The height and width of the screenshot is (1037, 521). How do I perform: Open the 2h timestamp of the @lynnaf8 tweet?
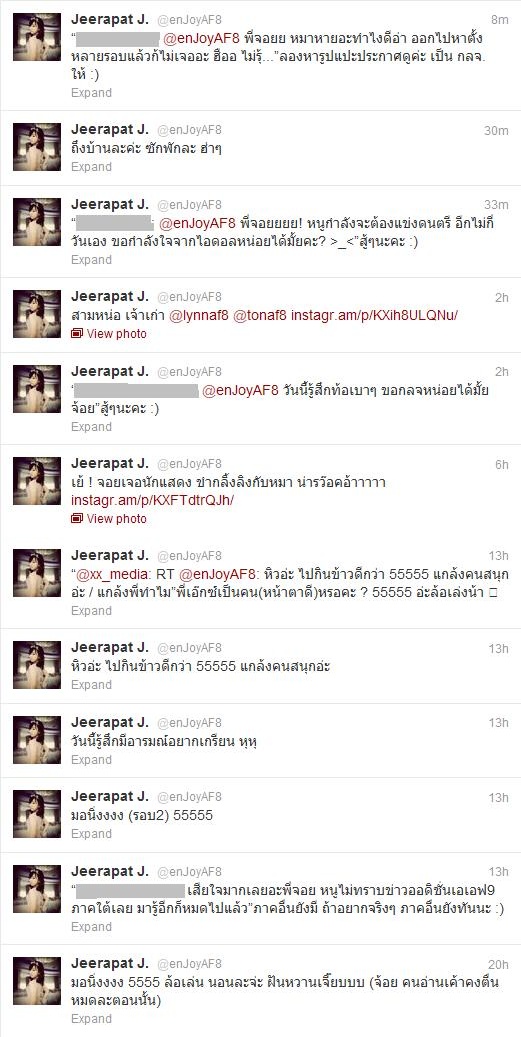(x=501, y=298)
